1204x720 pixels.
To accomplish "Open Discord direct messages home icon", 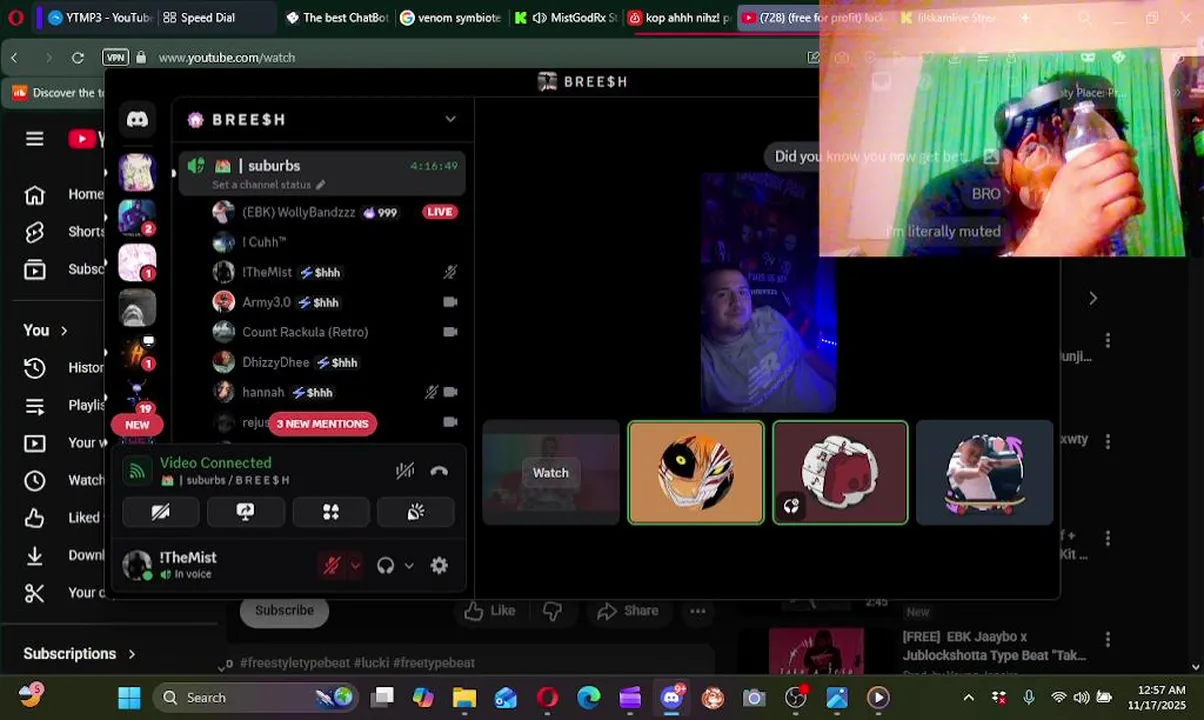I will point(137,119).
